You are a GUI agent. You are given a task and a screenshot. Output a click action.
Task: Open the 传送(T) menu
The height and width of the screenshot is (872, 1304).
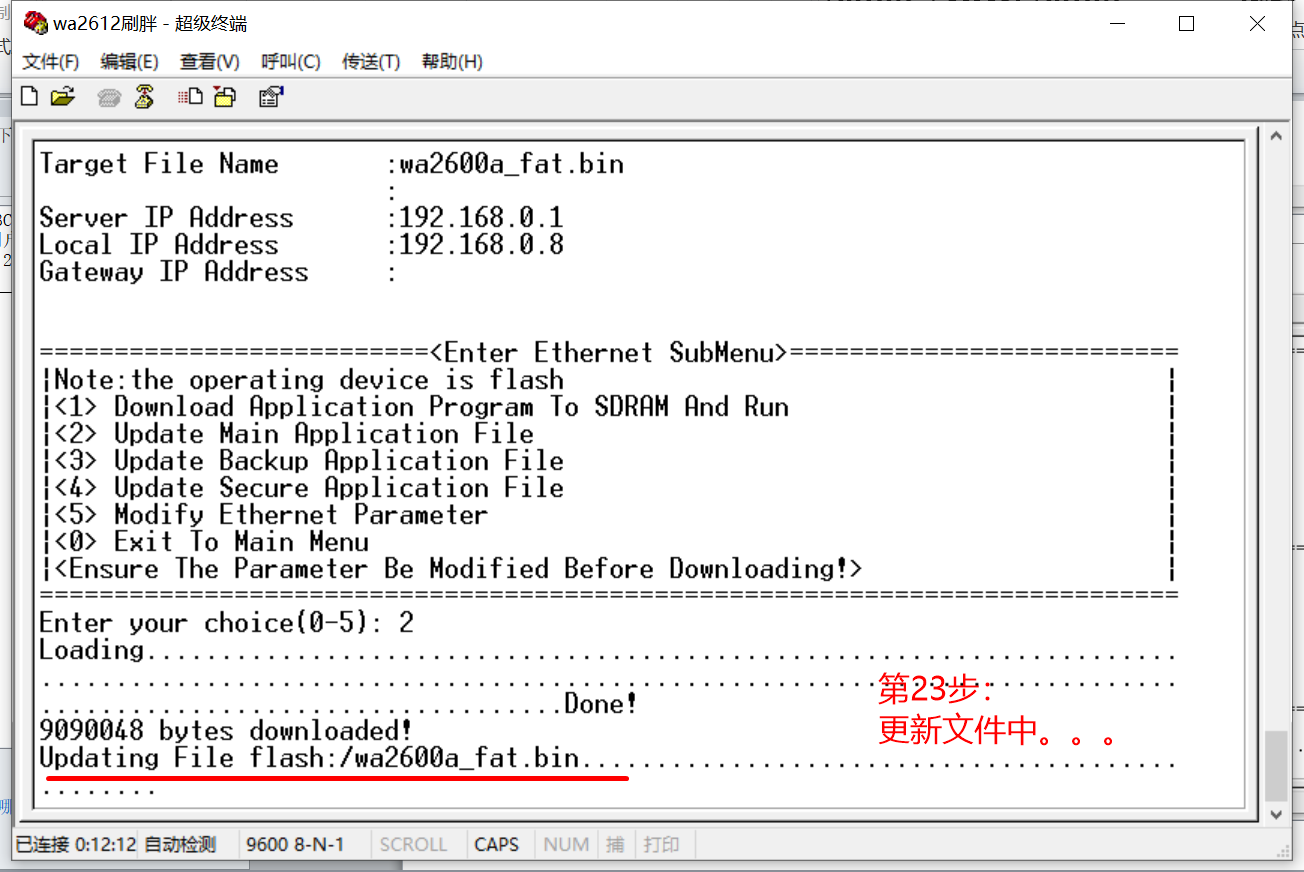click(371, 62)
